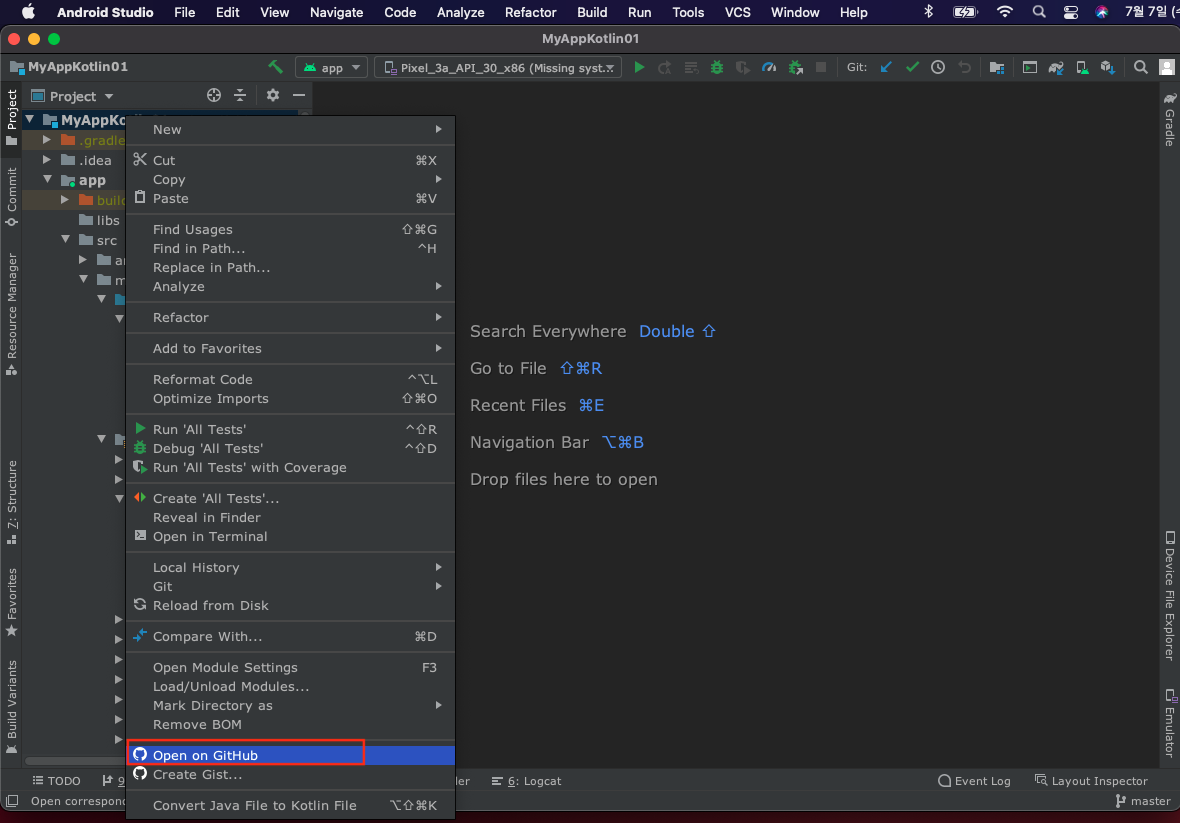Open Git Show History clock icon
The width and height of the screenshot is (1180, 823).
point(938,67)
